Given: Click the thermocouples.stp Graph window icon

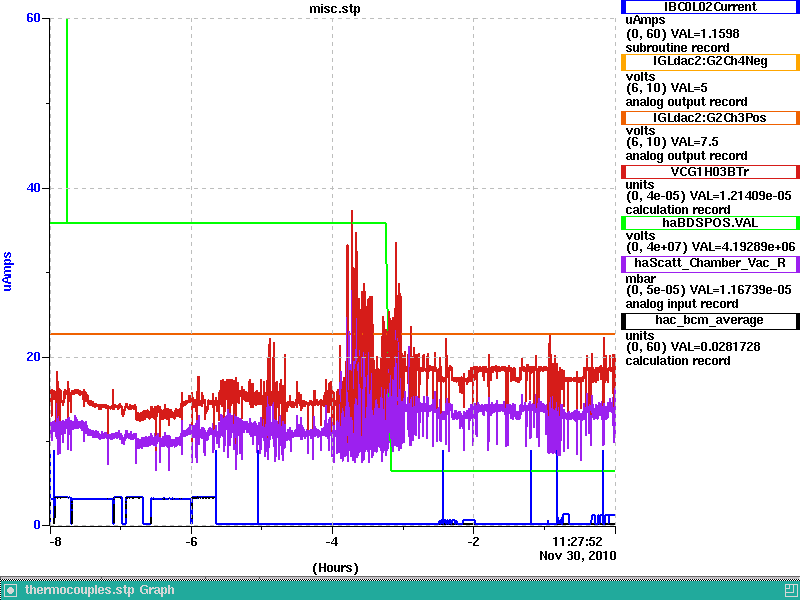Looking at the screenshot, I should pos(10,590).
